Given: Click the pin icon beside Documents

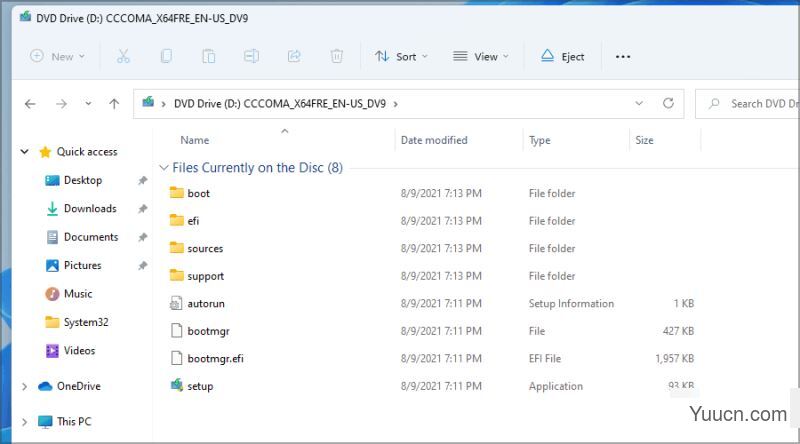Looking at the screenshot, I should 143,237.
